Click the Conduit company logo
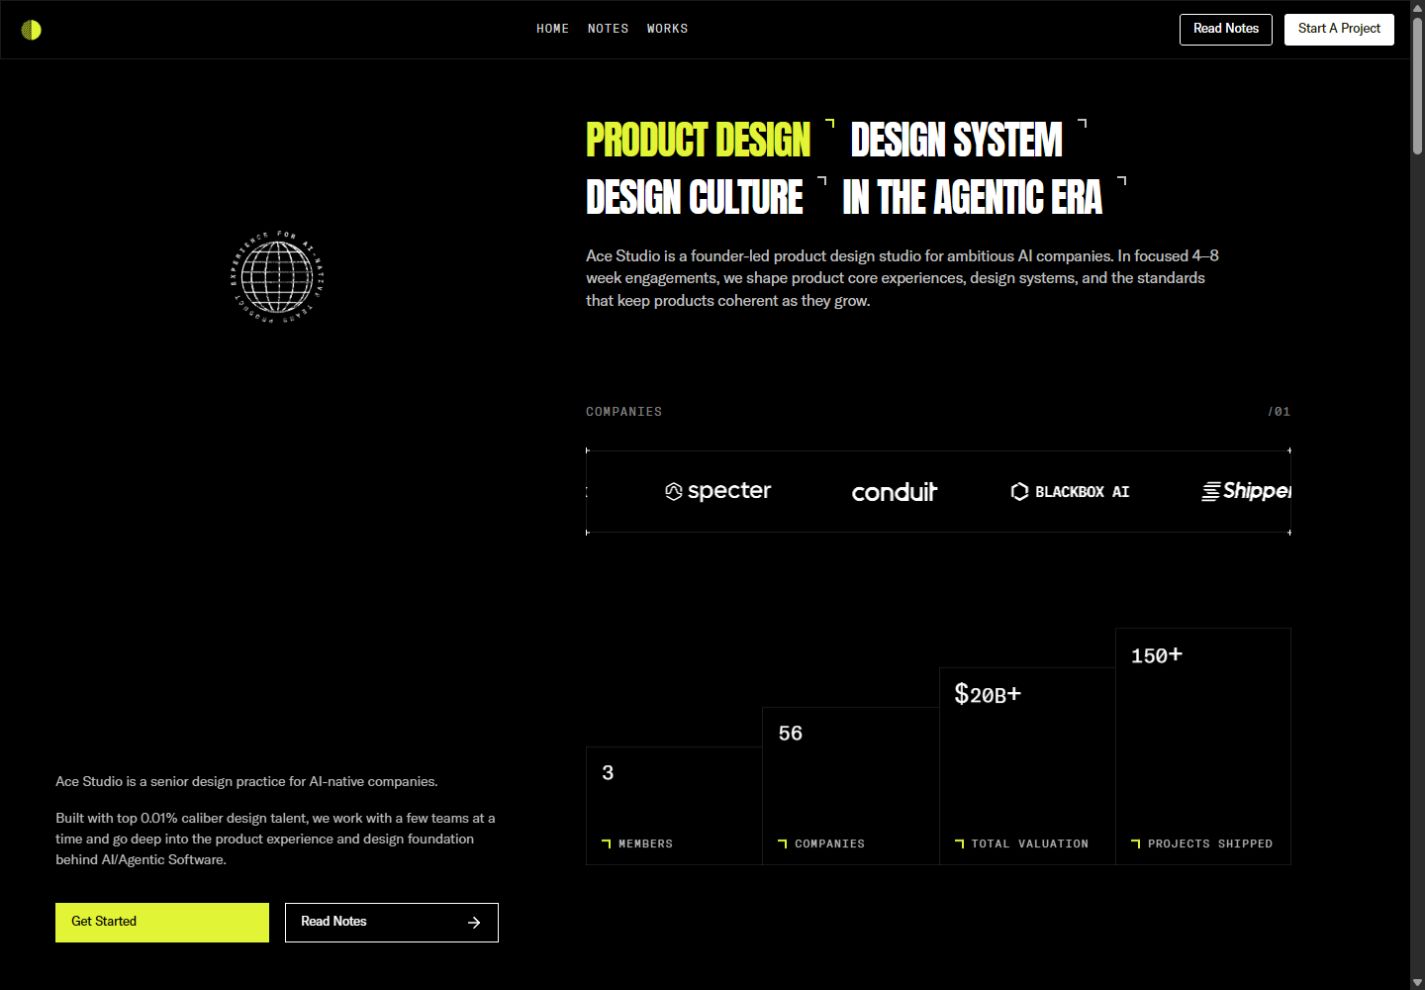The image size is (1425, 990). coord(894,491)
